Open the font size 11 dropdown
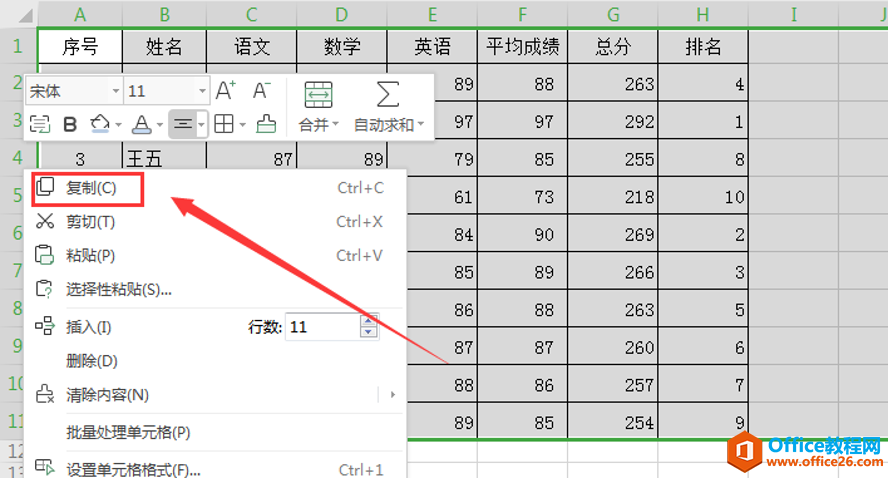Viewport: 890px width, 479px height. tap(202, 91)
